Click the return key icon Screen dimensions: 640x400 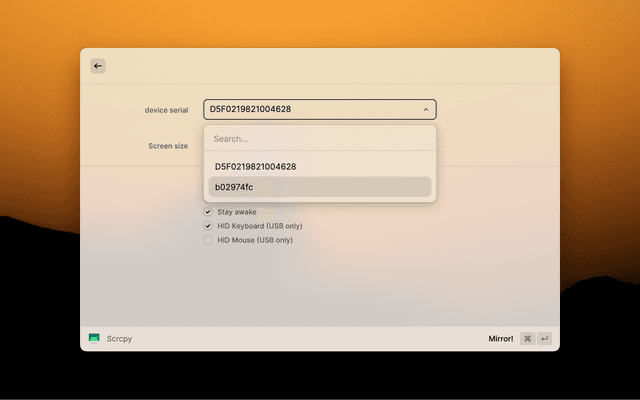(x=544, y=339)
